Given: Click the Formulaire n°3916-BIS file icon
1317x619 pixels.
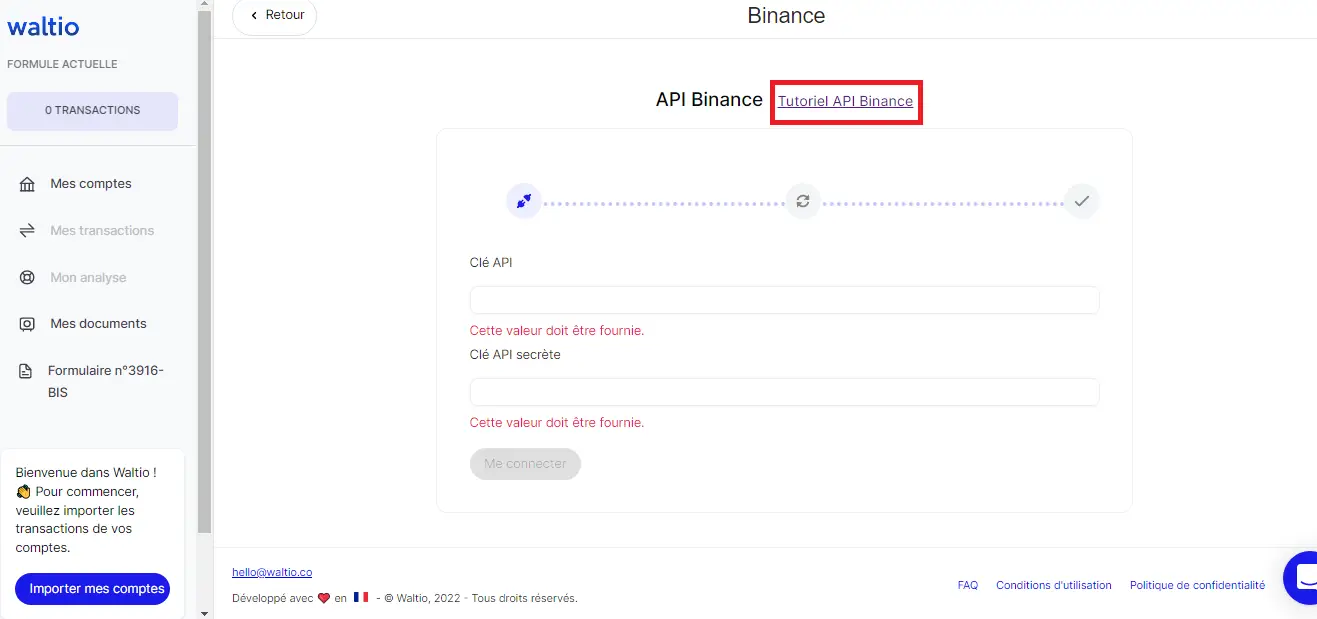Looking at the screenshot, I should [x=27, y=371].
